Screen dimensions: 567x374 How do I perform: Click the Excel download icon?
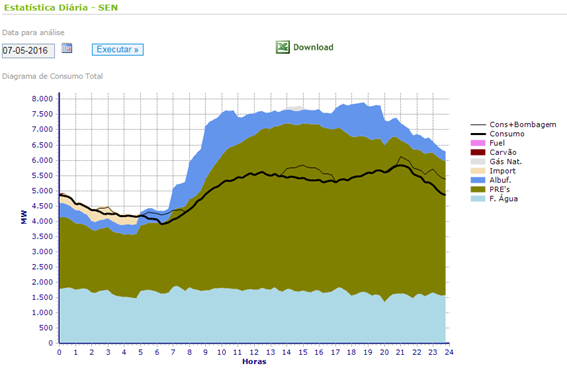283,47
